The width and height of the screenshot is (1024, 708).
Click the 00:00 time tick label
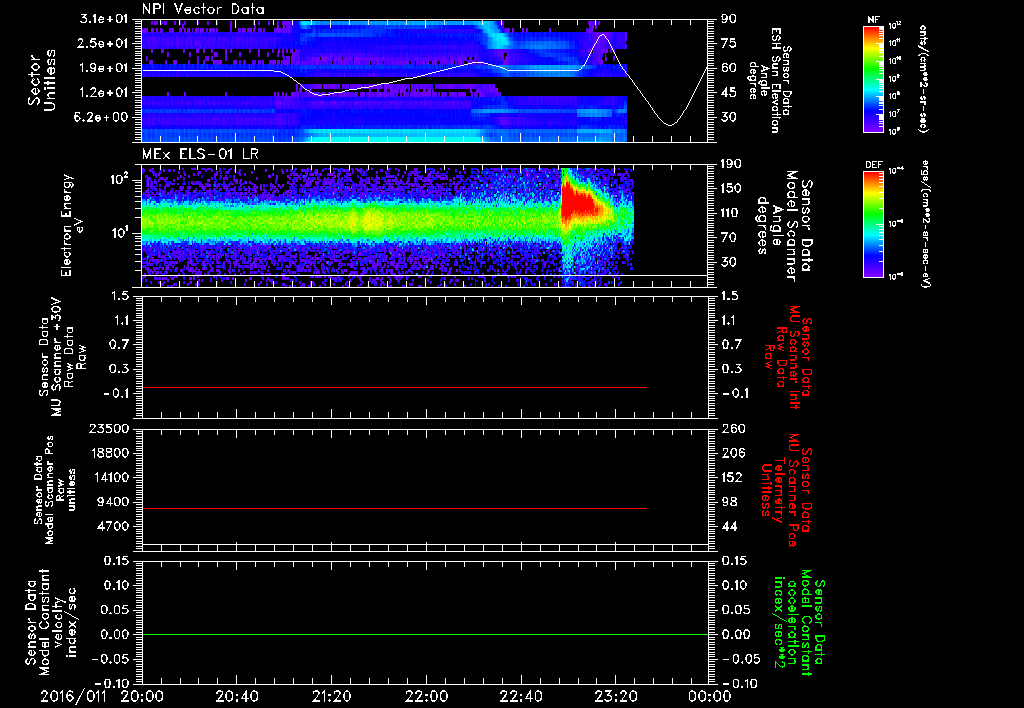tap(710, 696)
